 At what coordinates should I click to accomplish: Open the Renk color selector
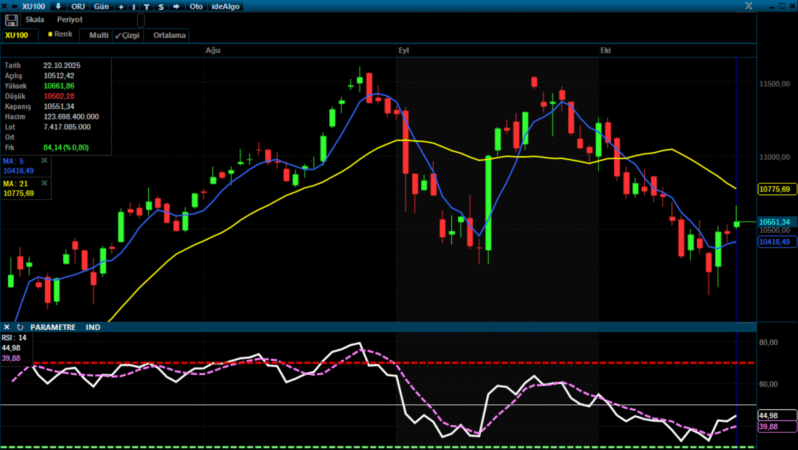tap(60, 35)
